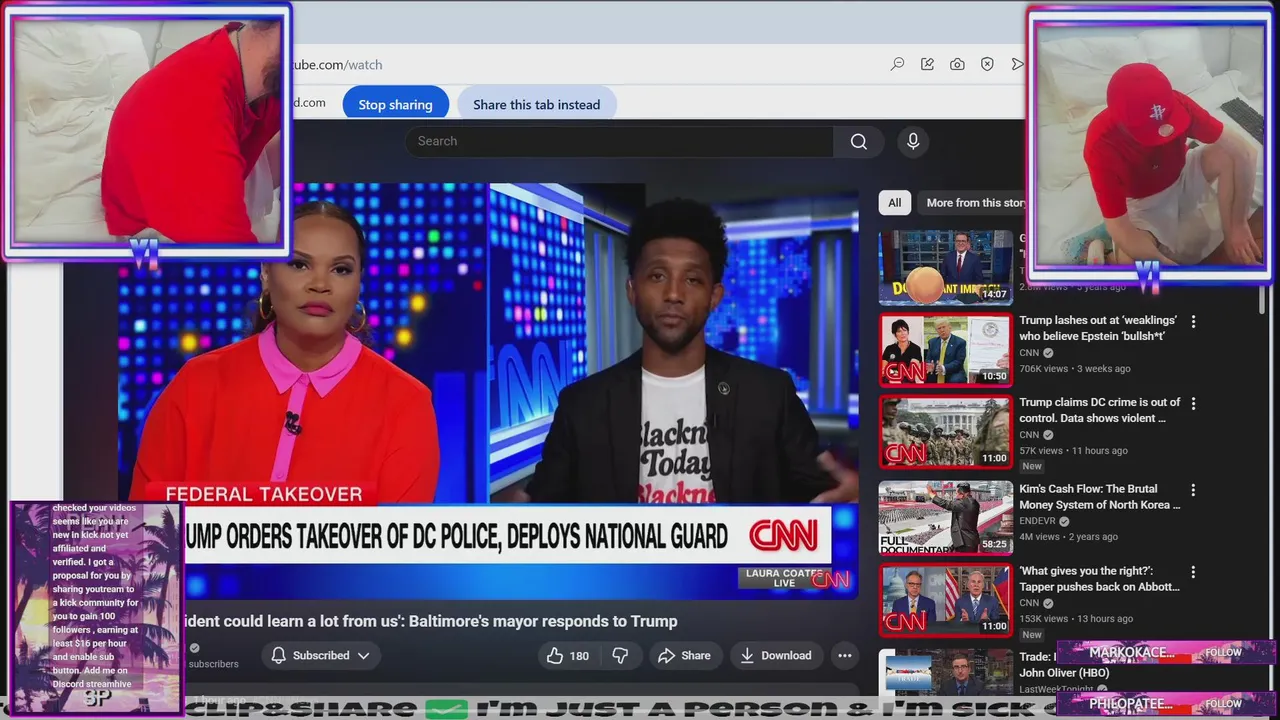The width and height of the screenshot is (1280, 720).
Task: Click the thumbs-down dislike icon
Action: 620,656
